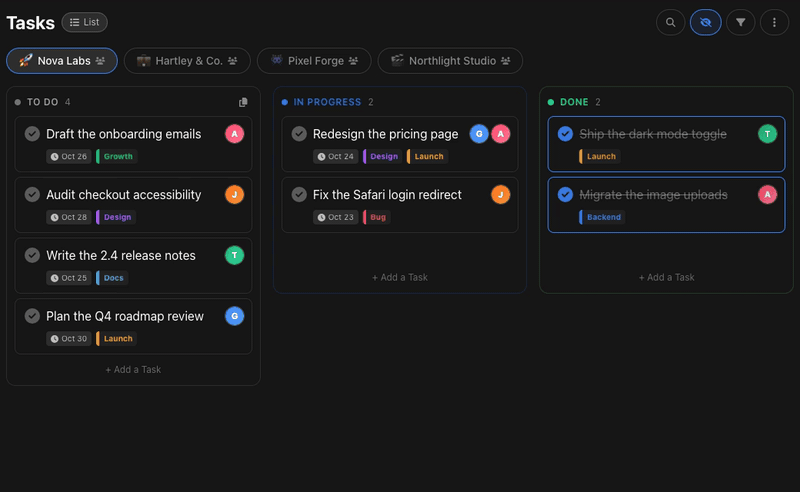Uncheck Ship the dark mode toggle
Screen dimensions: 800x492
coord(565,134)
